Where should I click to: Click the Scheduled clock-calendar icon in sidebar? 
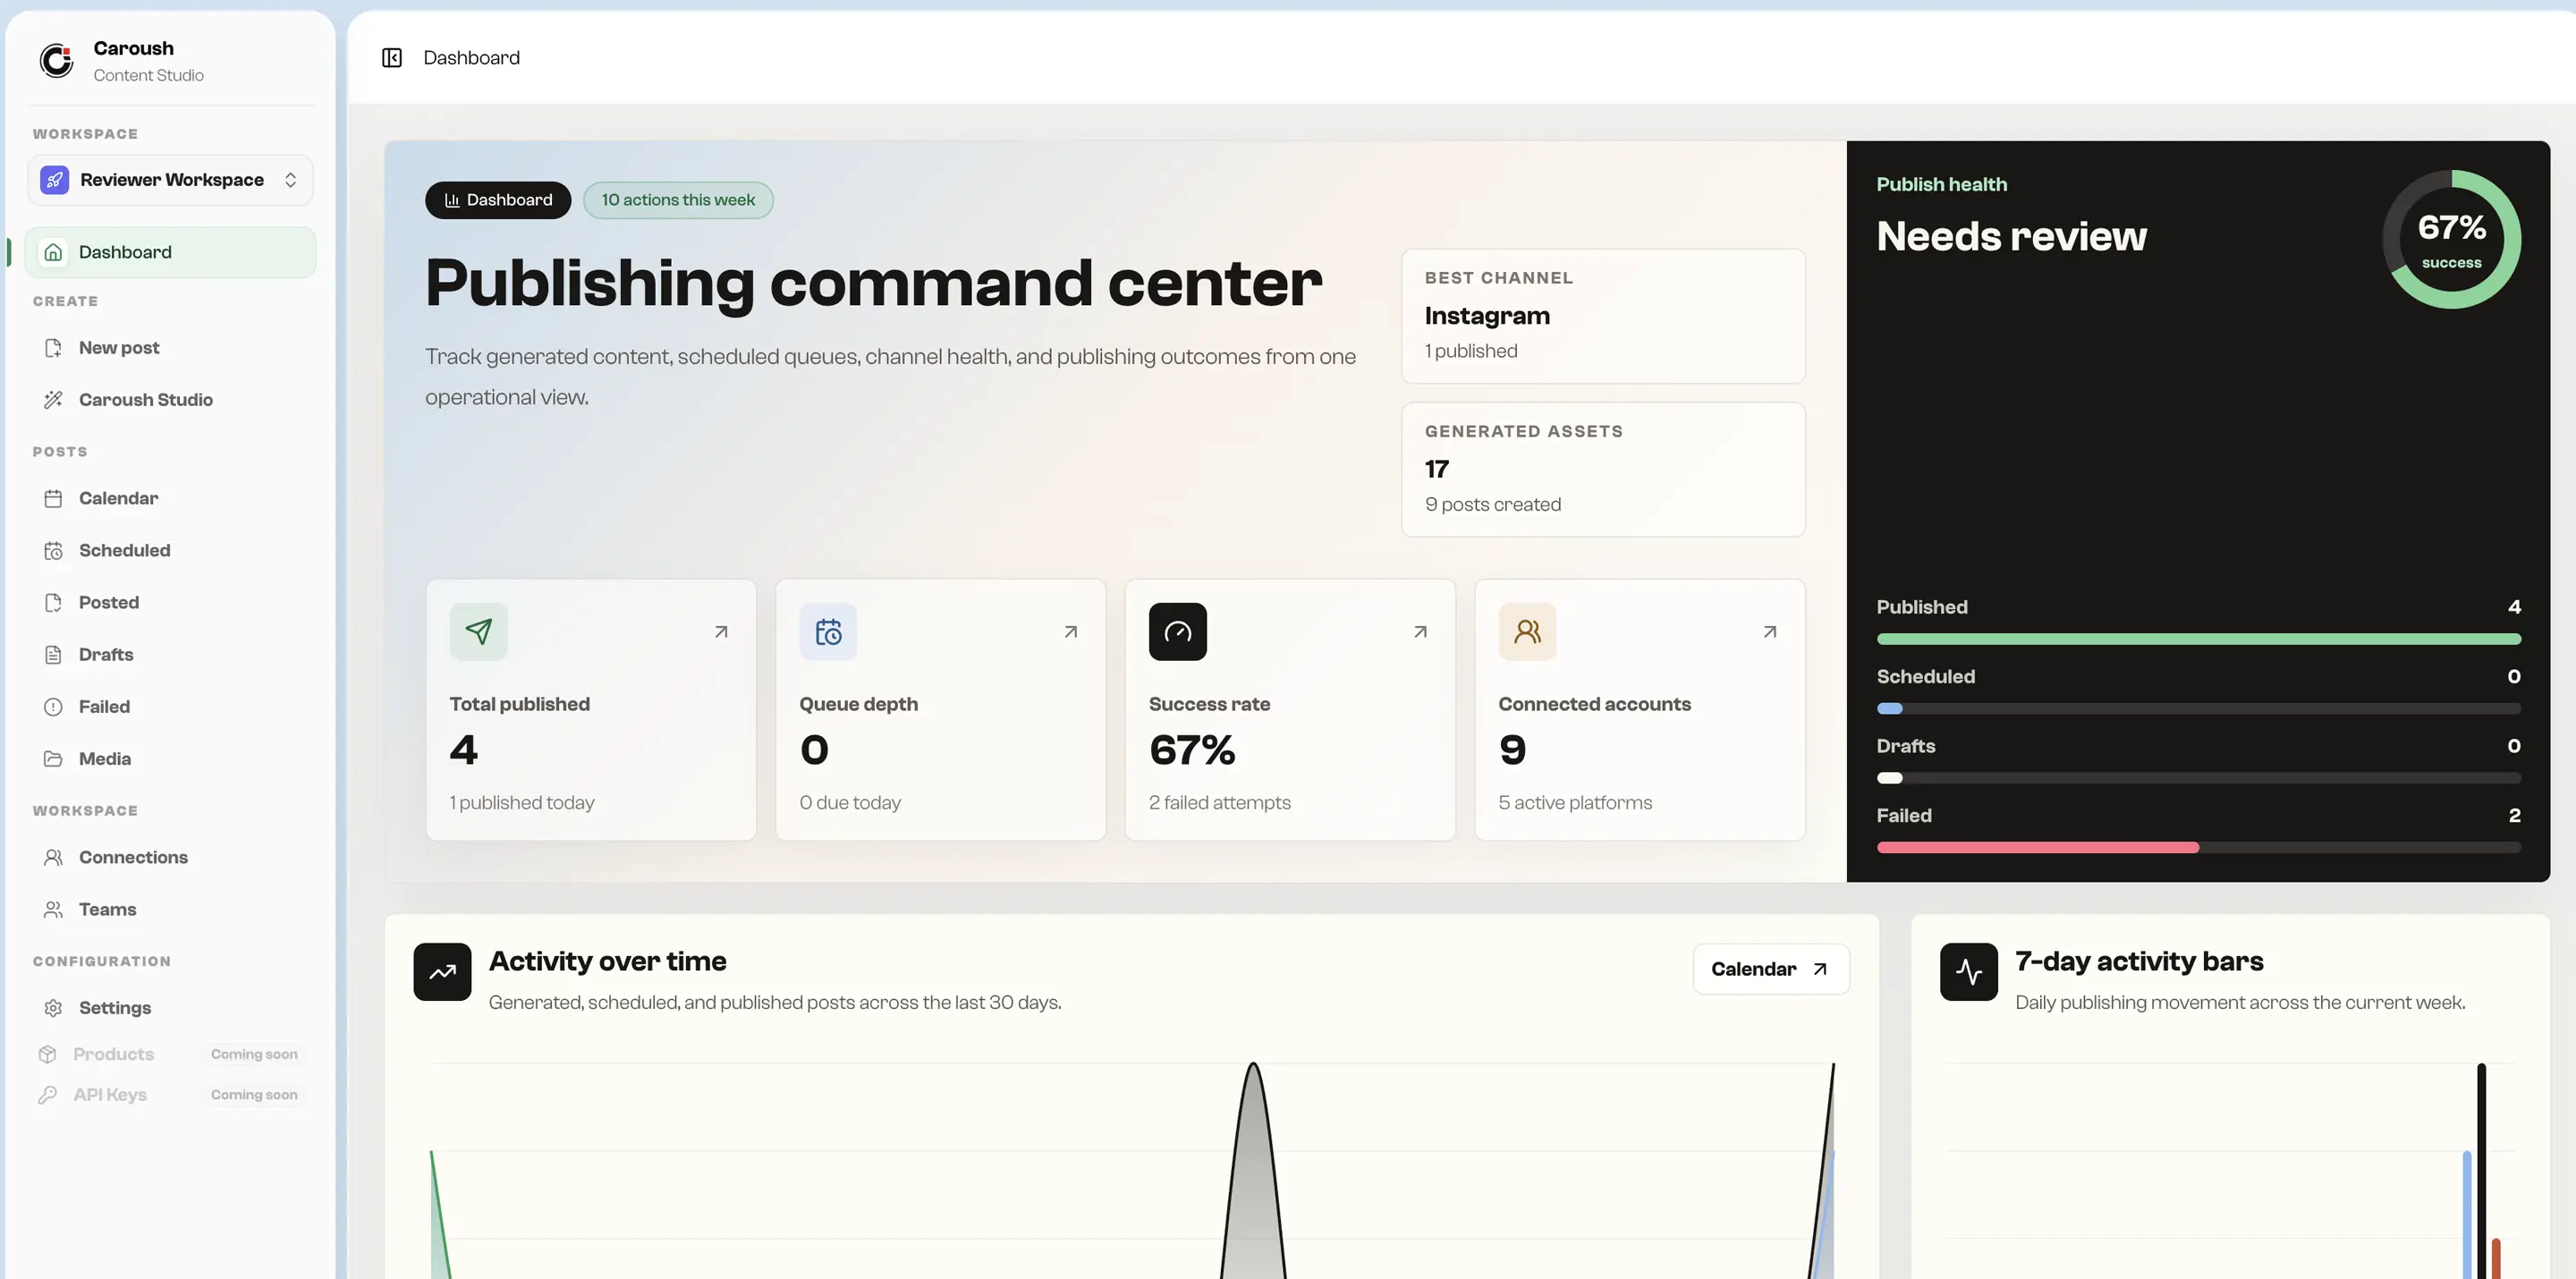pos(53,550)
